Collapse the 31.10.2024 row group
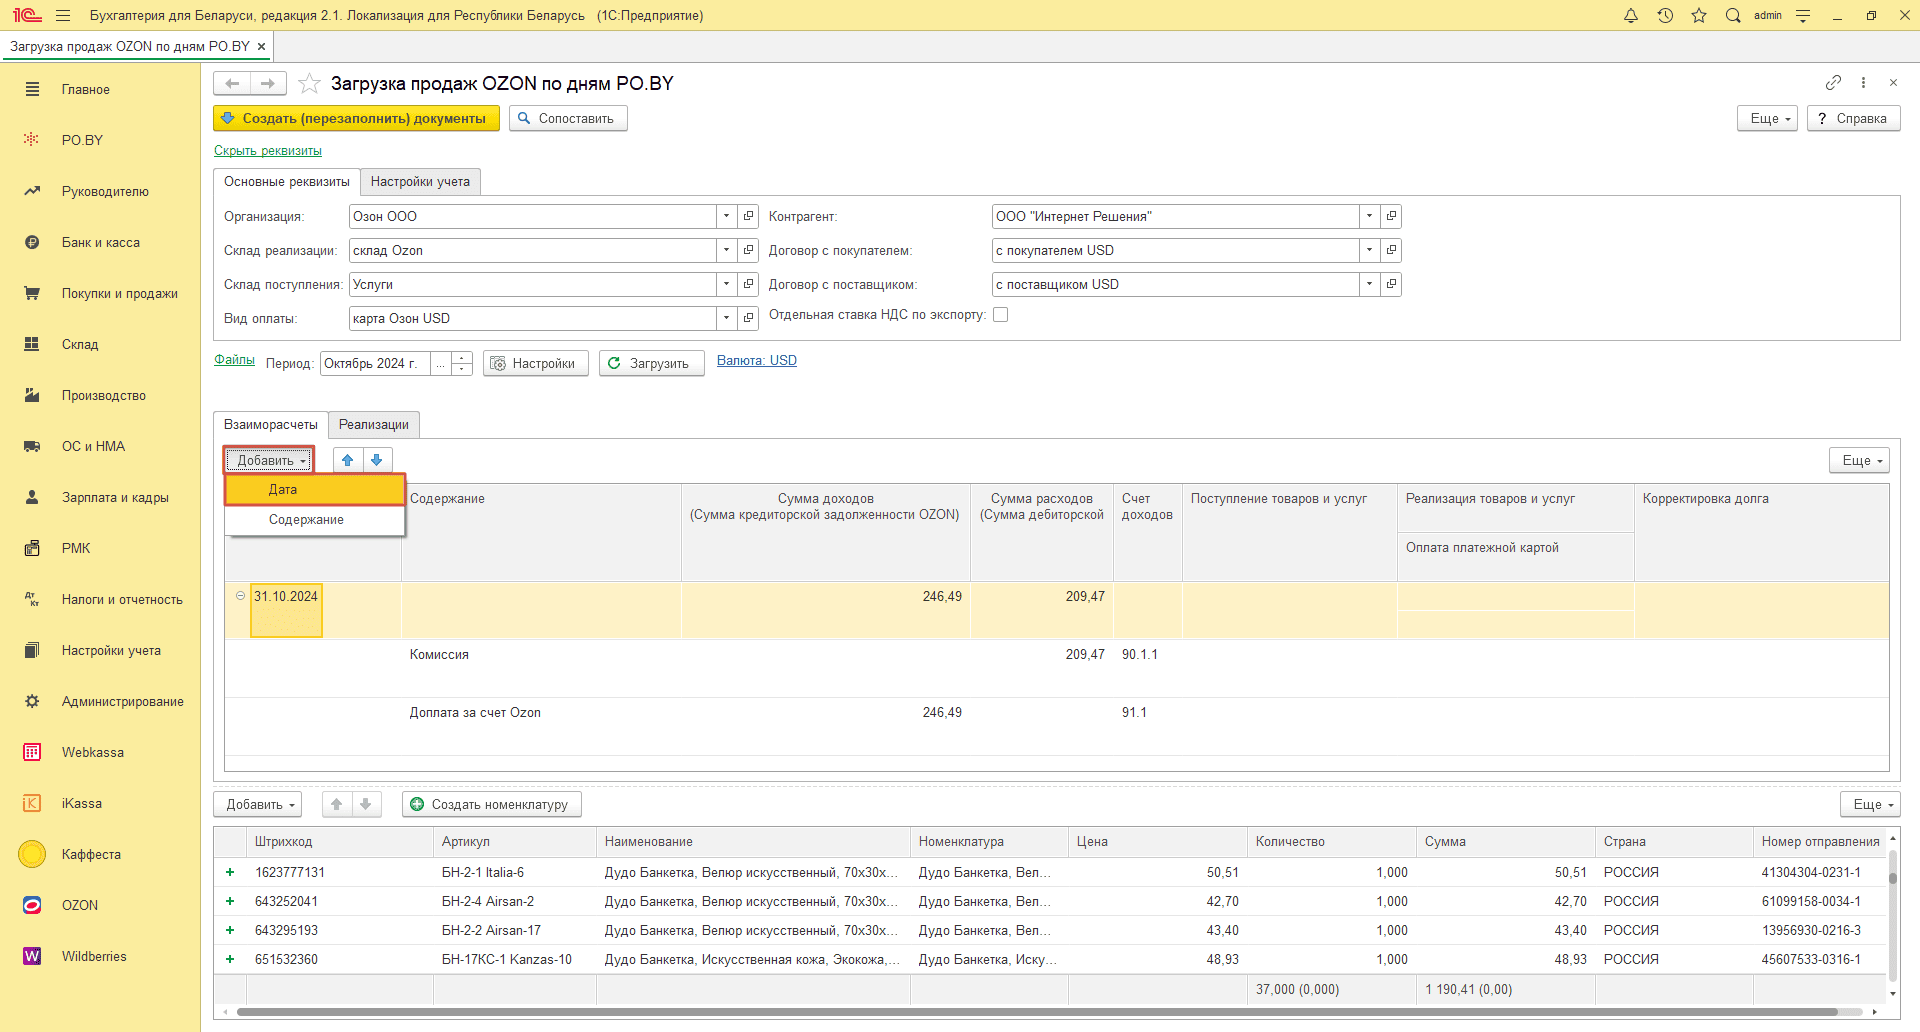The image size is (1920, 1032). 240,596
